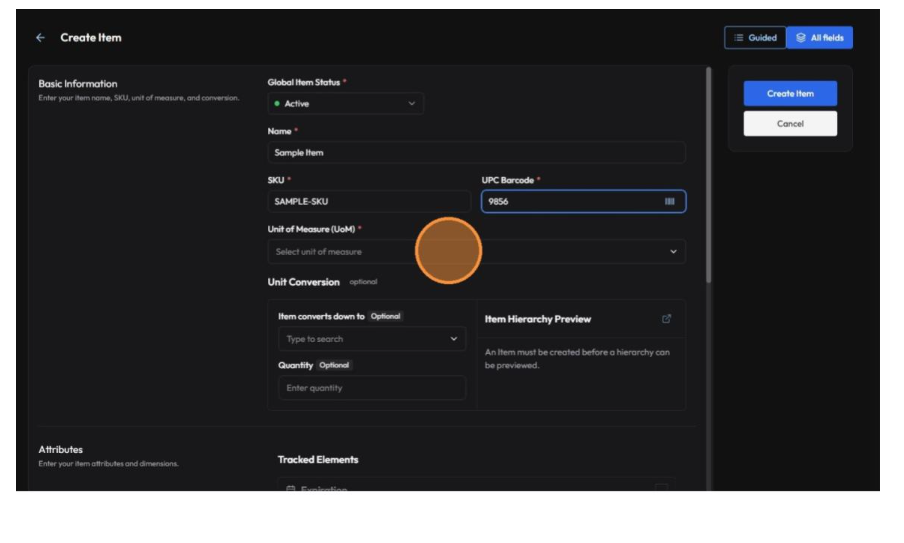Click the Enter quantity field

coord(372,388)
